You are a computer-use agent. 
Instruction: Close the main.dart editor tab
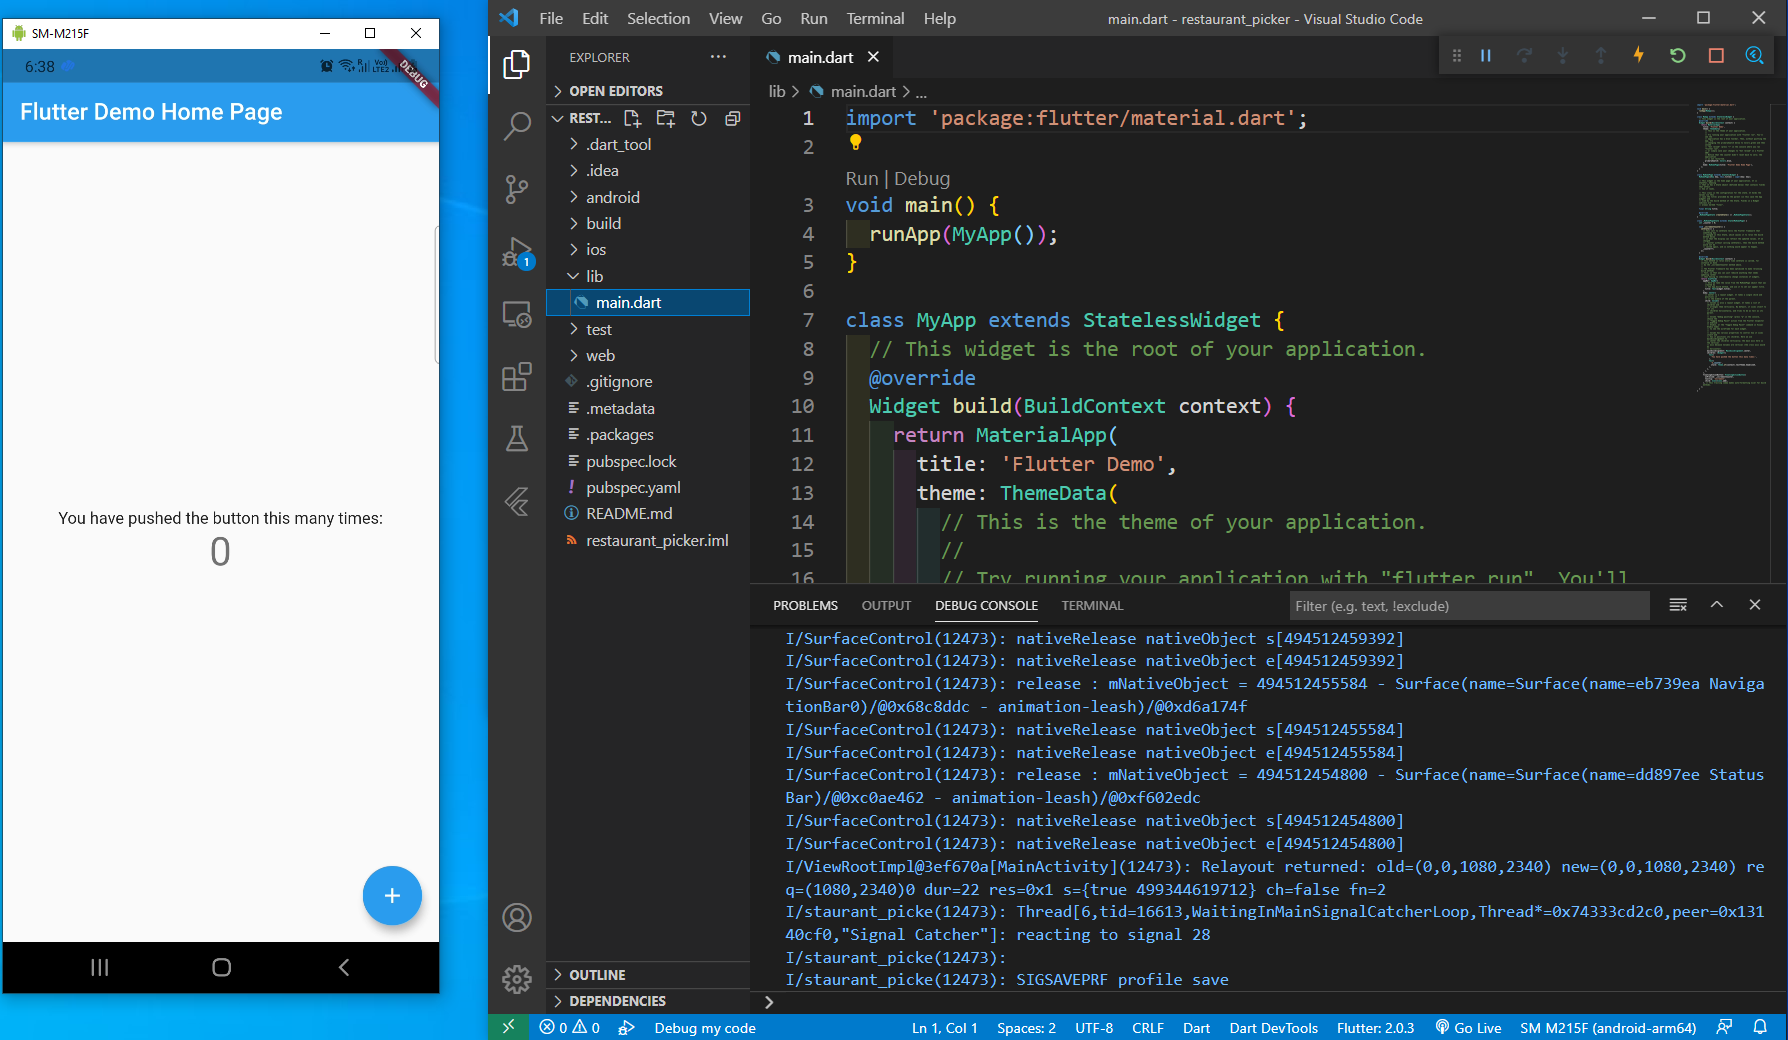873,57
